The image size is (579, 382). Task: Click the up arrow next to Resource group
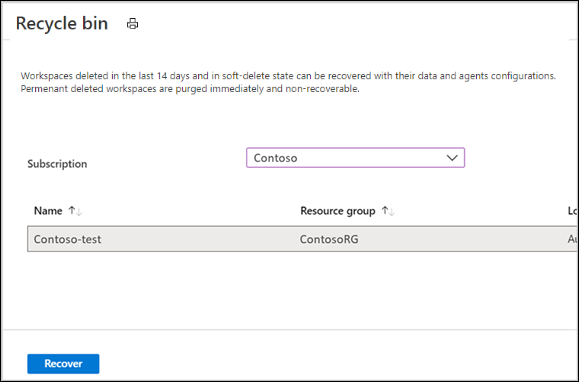(385, 211)
